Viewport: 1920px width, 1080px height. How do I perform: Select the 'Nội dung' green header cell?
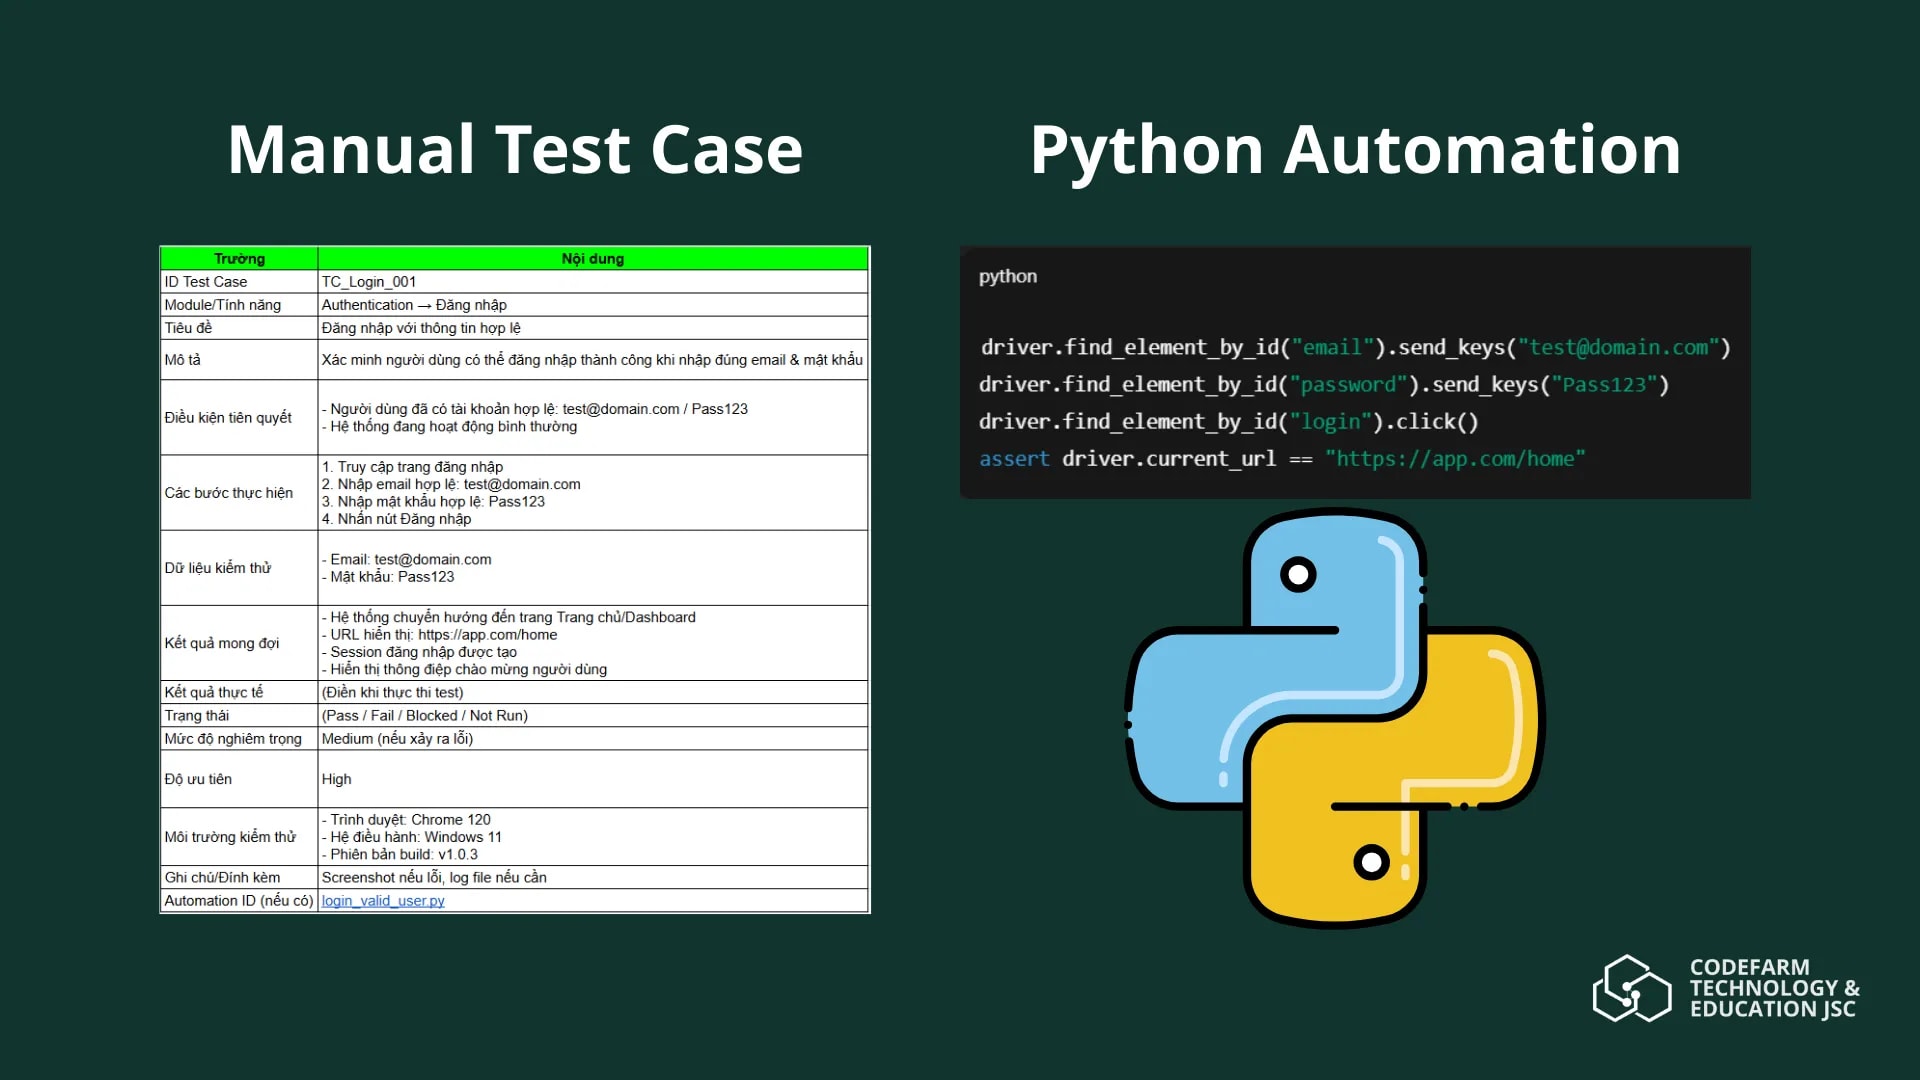592,258
